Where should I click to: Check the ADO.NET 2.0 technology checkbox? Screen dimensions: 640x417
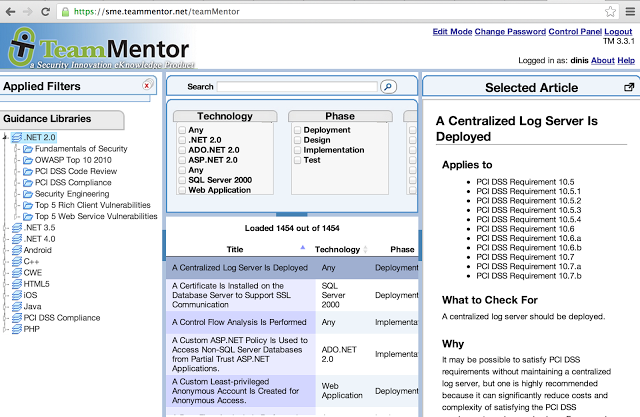[x=182, y=150]
